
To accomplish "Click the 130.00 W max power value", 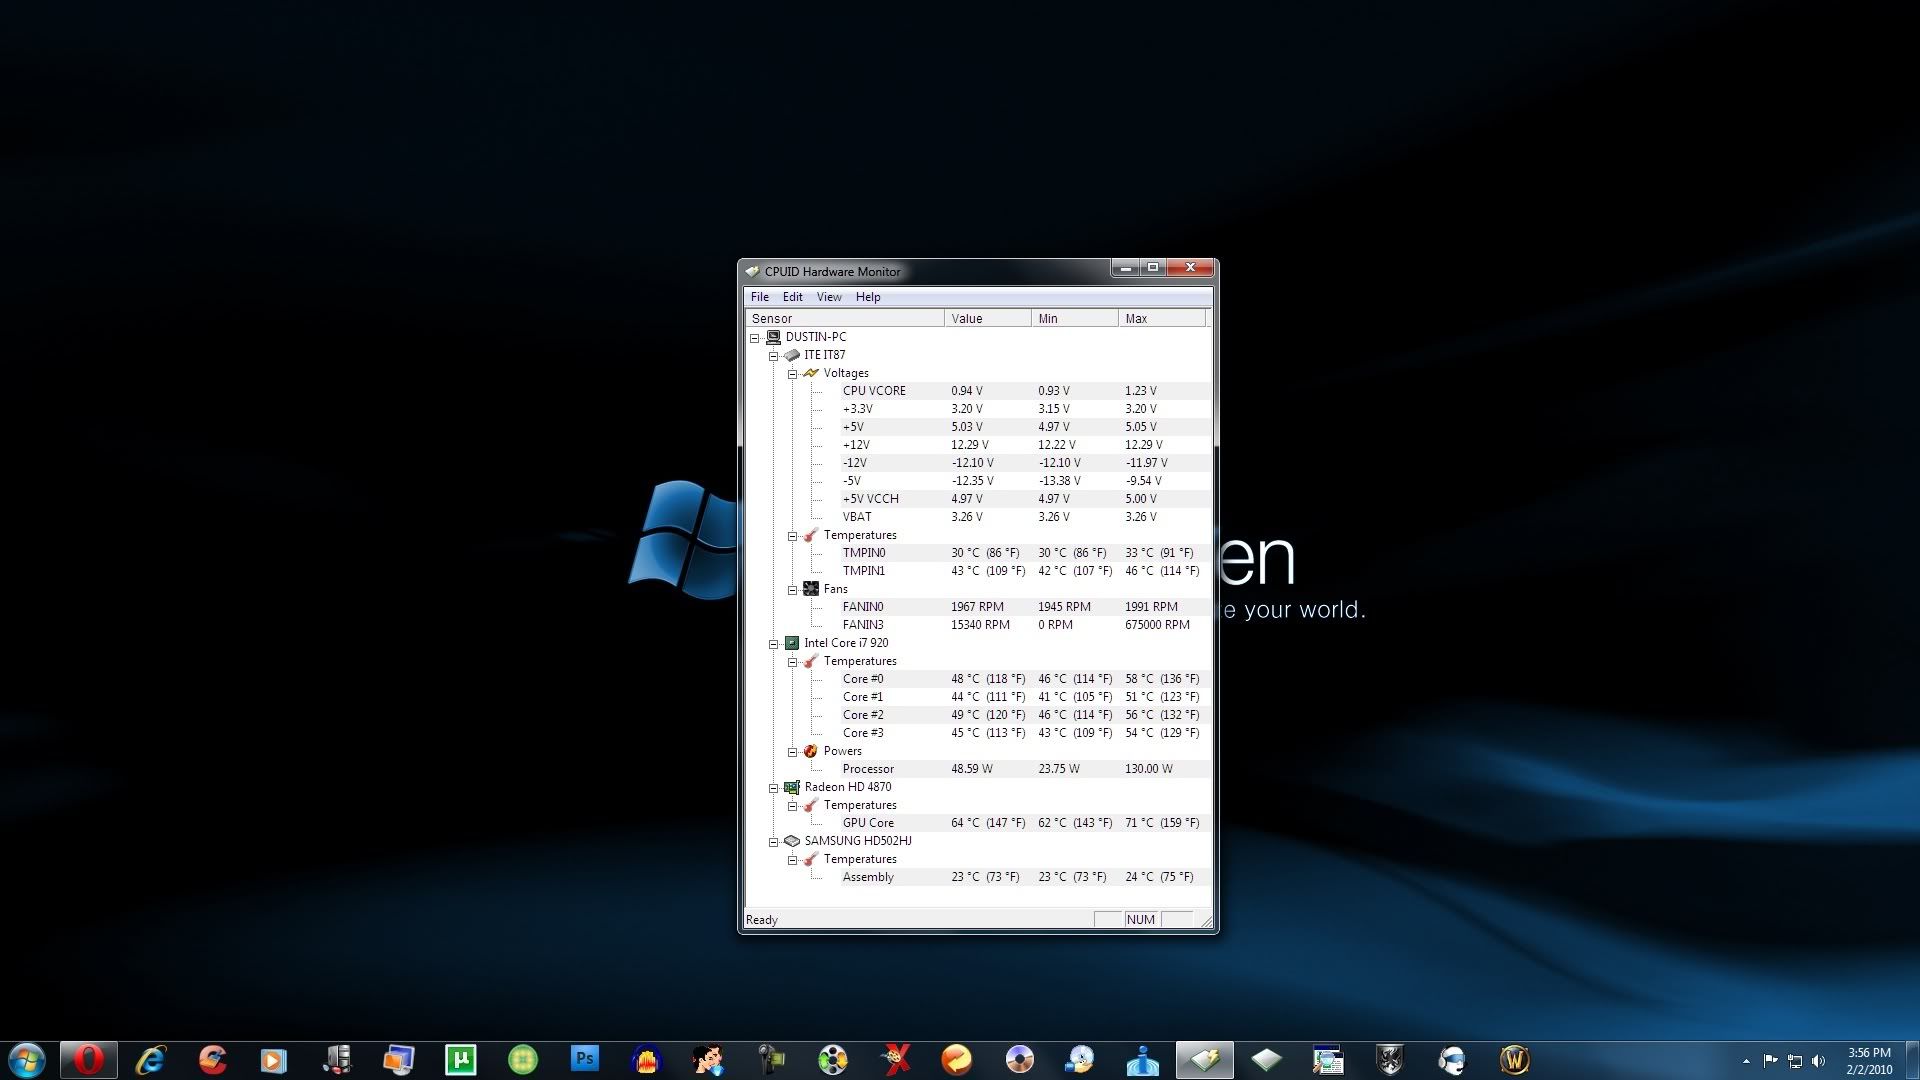I will (1148, 769).
